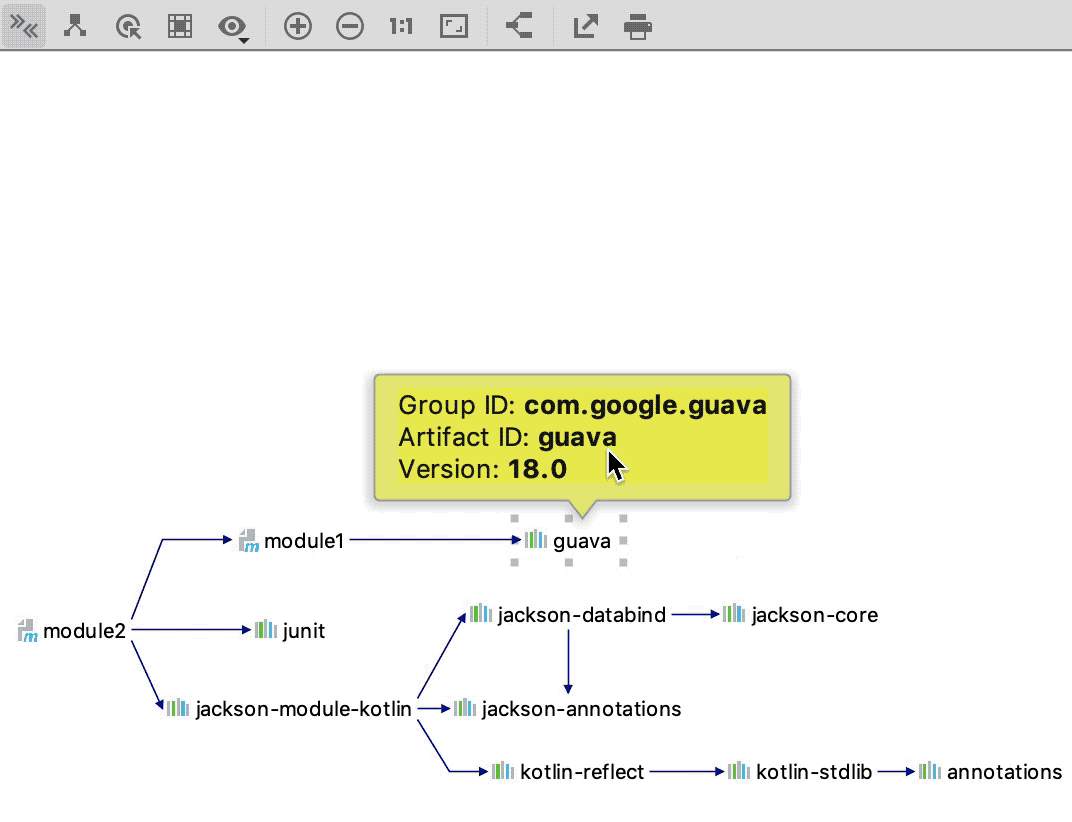Apply the current diagram layout
1072x822 pixels.
[x=75, y=26]
